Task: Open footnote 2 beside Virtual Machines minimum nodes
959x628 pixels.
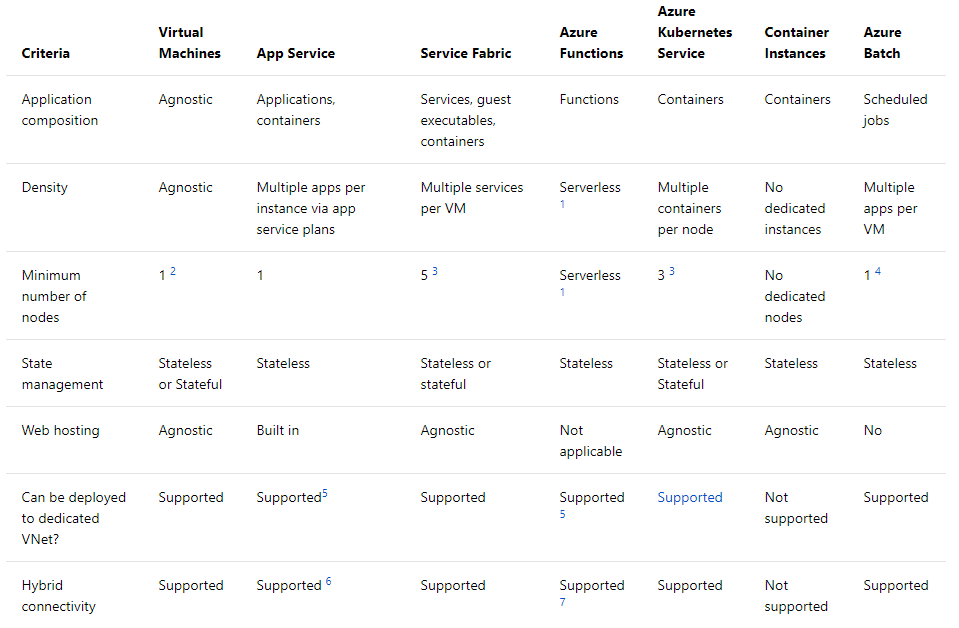Action: coord(173,271)
